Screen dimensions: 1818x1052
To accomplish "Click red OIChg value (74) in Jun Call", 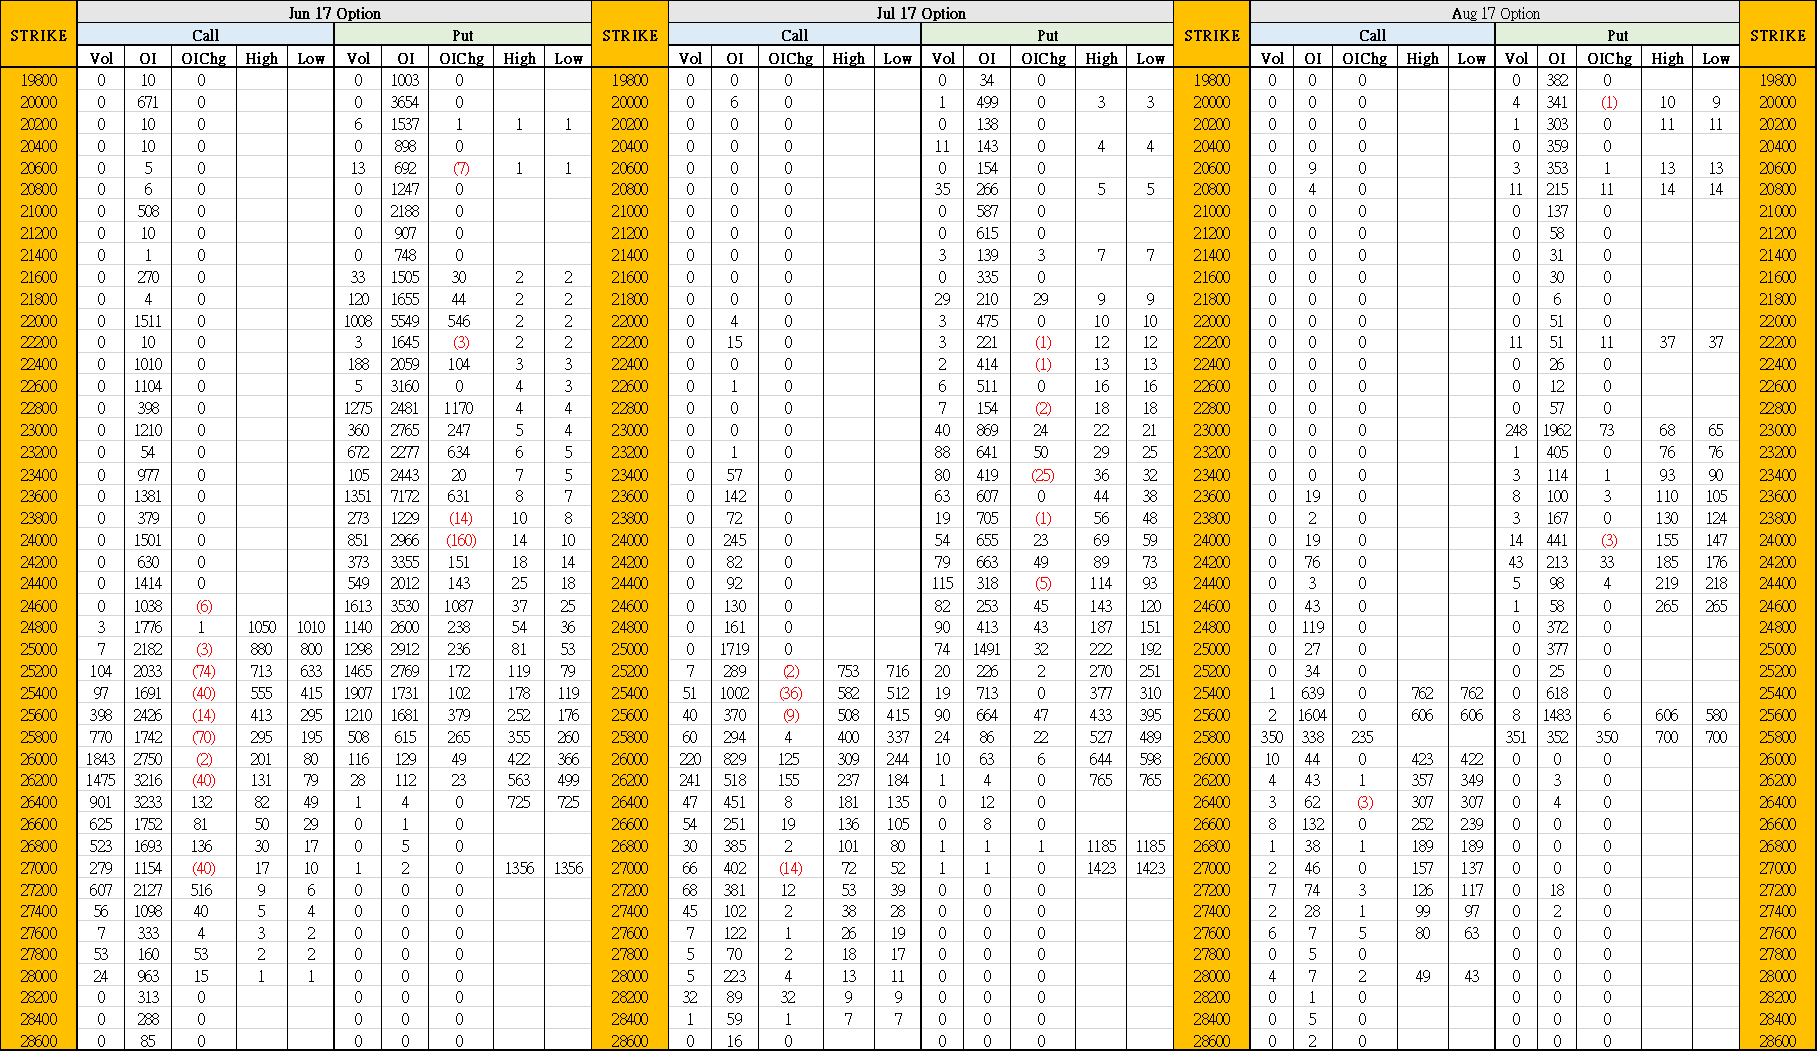I will coord(203,671).
